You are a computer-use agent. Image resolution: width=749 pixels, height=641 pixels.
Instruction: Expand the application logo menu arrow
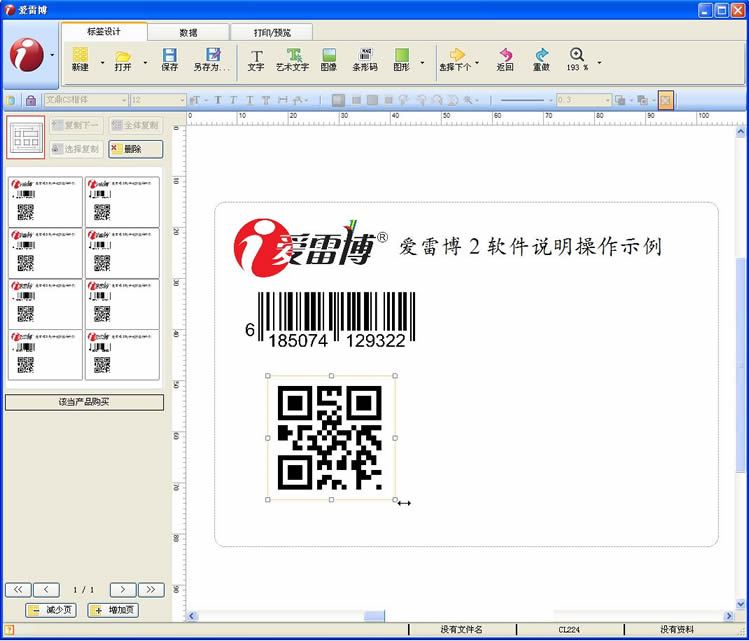(52, 55)
